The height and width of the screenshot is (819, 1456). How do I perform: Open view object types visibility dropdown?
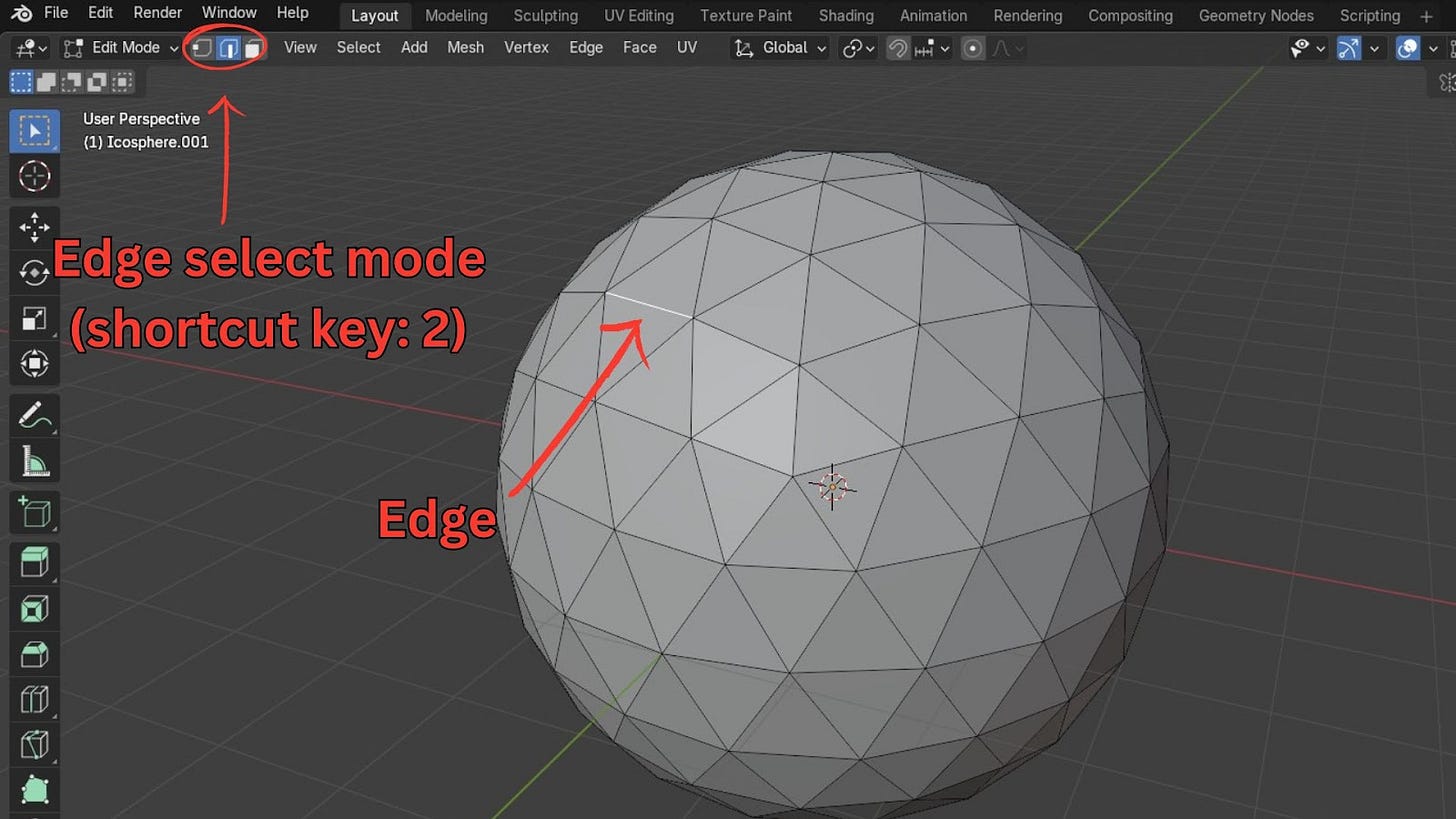1308,48
